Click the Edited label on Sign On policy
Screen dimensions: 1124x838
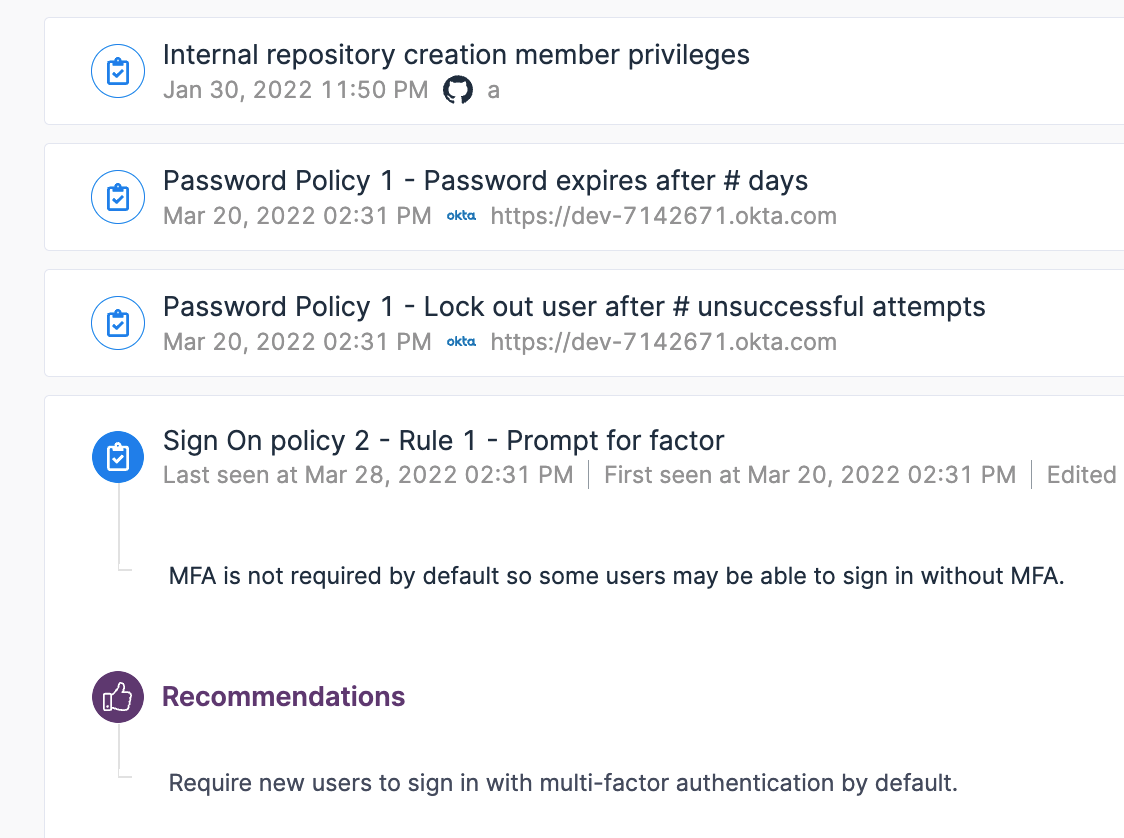click(x=1082, y=475)
